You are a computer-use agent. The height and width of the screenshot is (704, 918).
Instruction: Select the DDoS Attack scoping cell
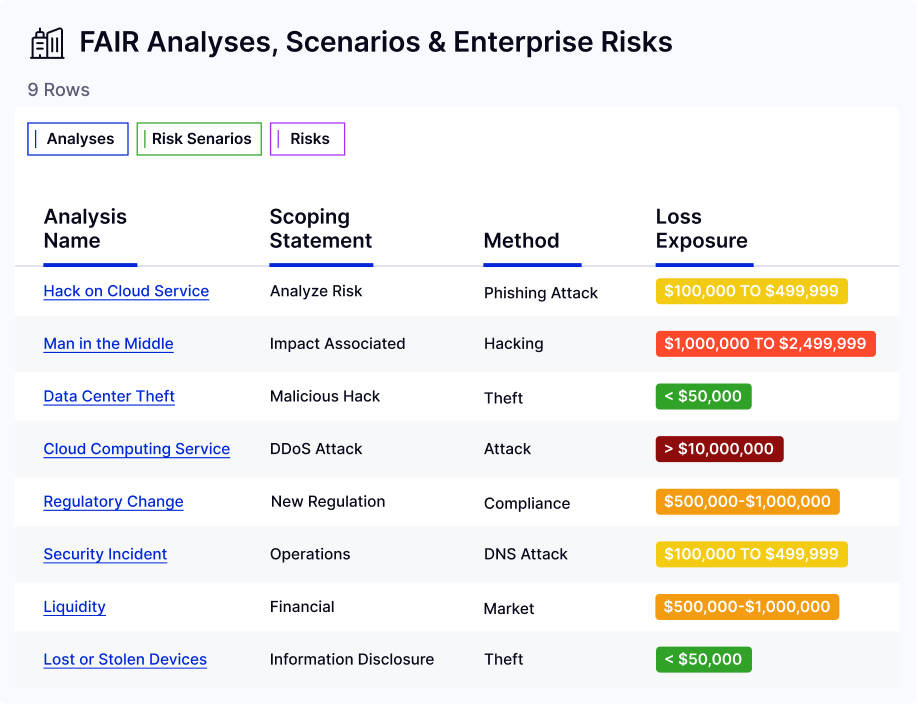click(316, 449)
